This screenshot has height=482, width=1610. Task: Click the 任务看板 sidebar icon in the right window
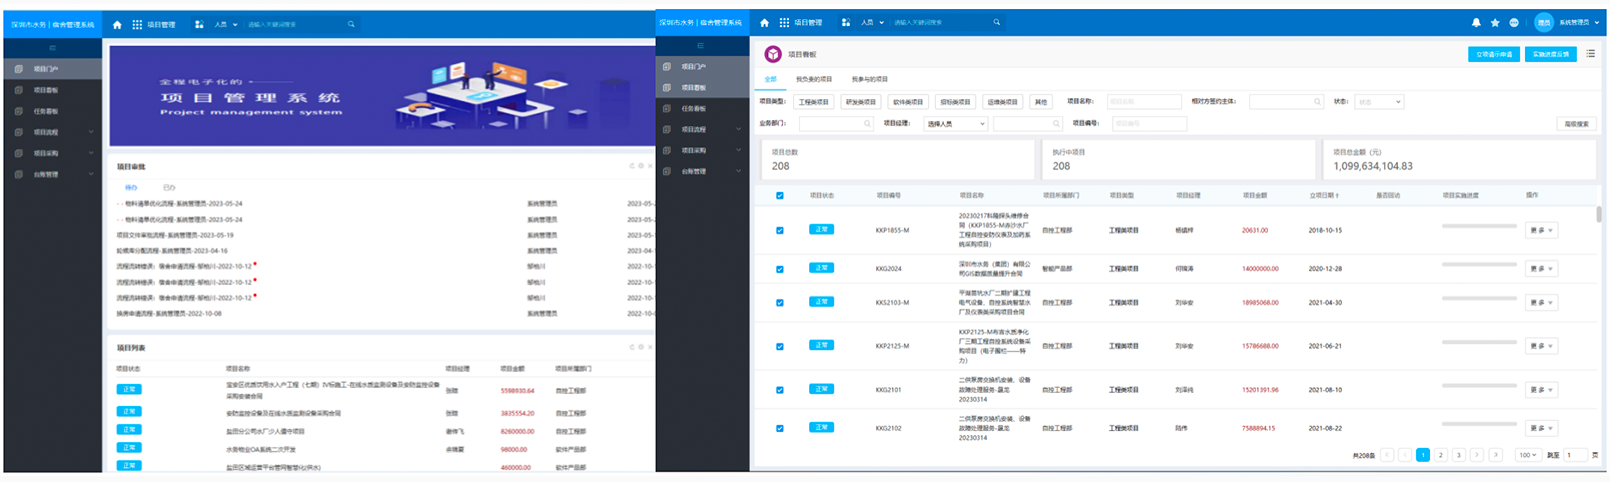667,108
